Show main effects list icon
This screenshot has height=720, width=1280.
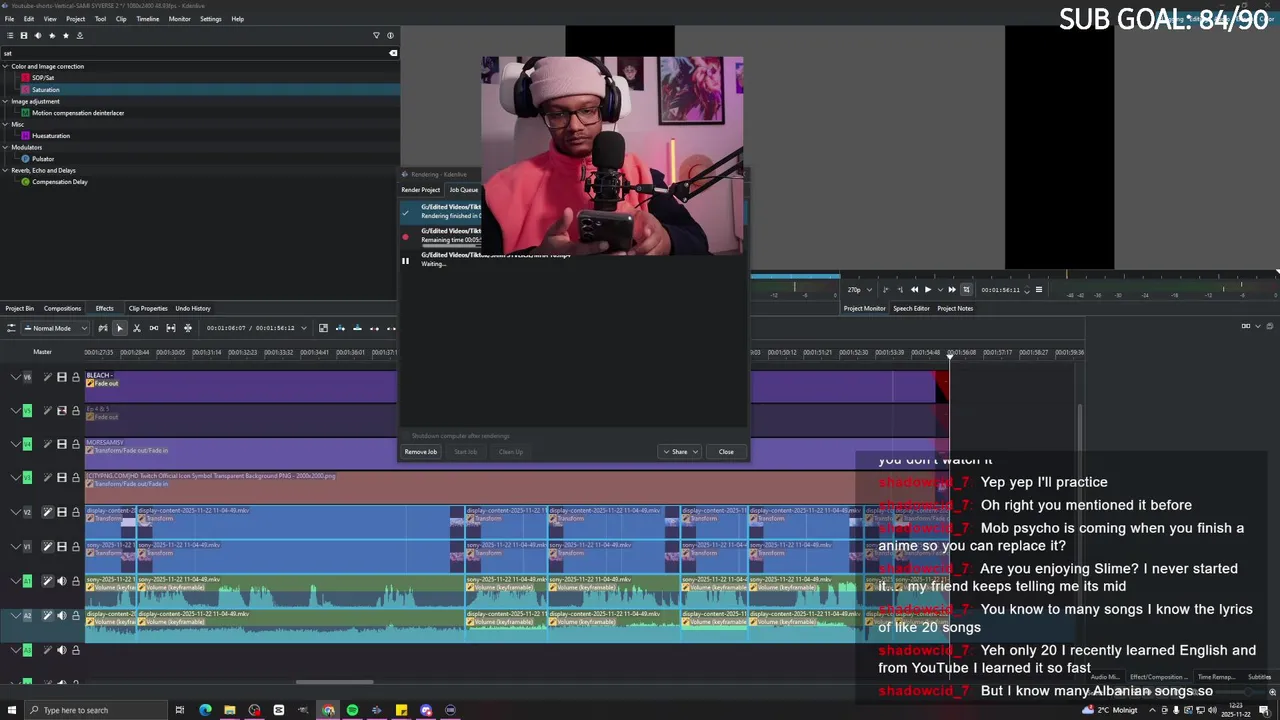pyautogui.click(x=10, y=35)
